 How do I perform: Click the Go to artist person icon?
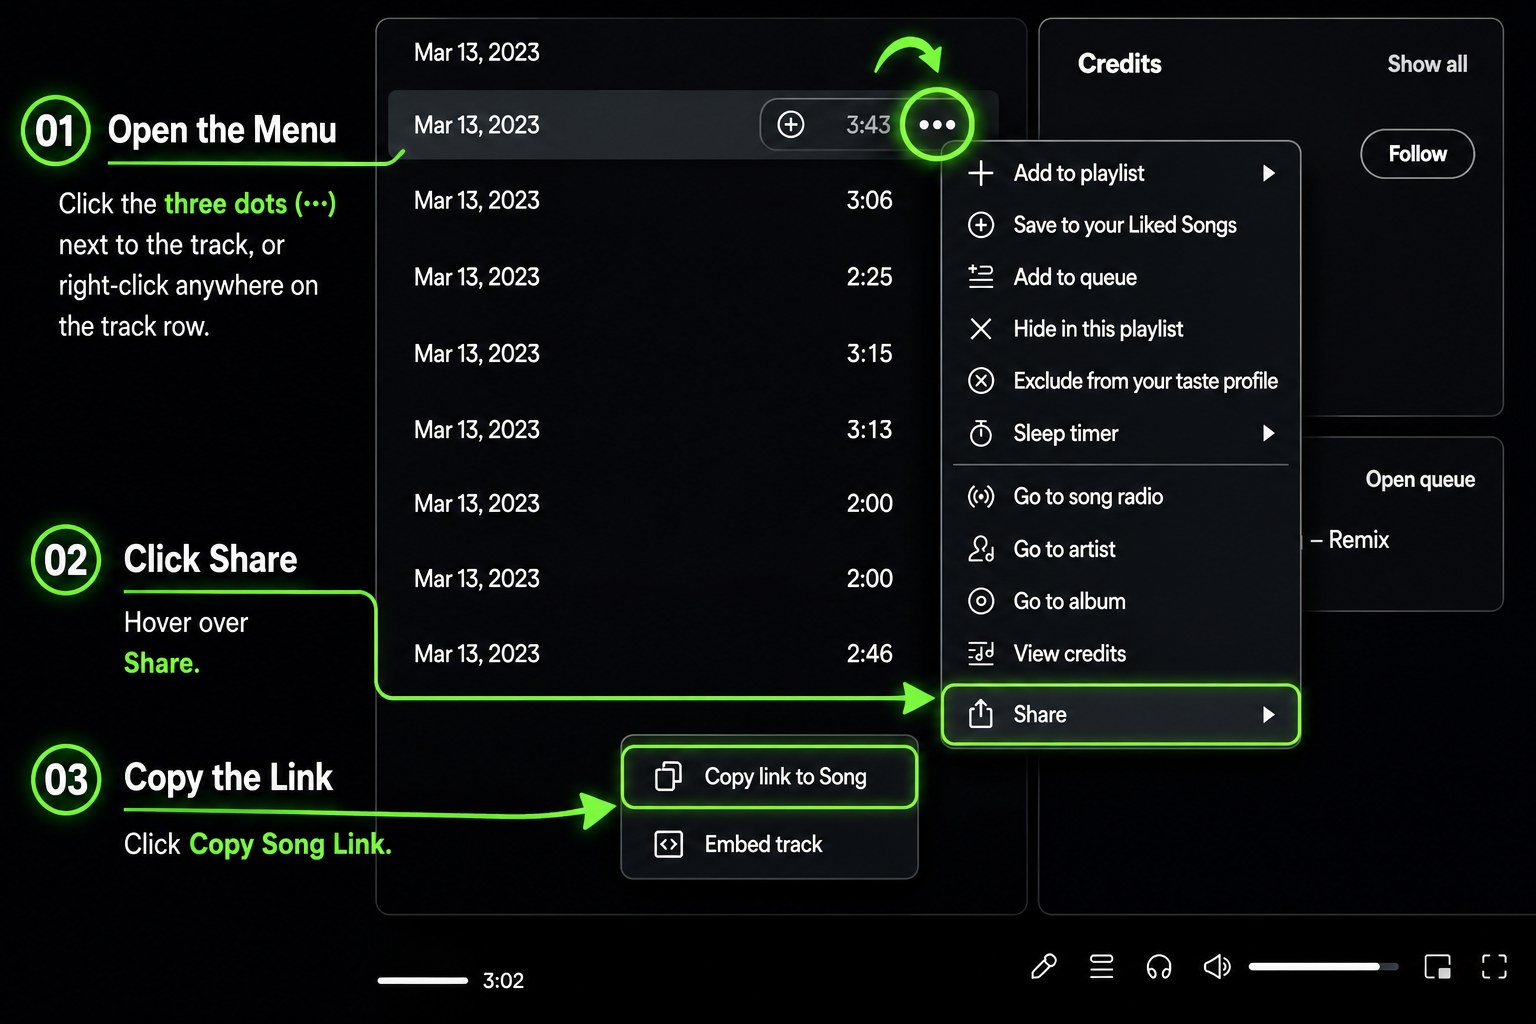pyautogui.click(x=981, y=549)
